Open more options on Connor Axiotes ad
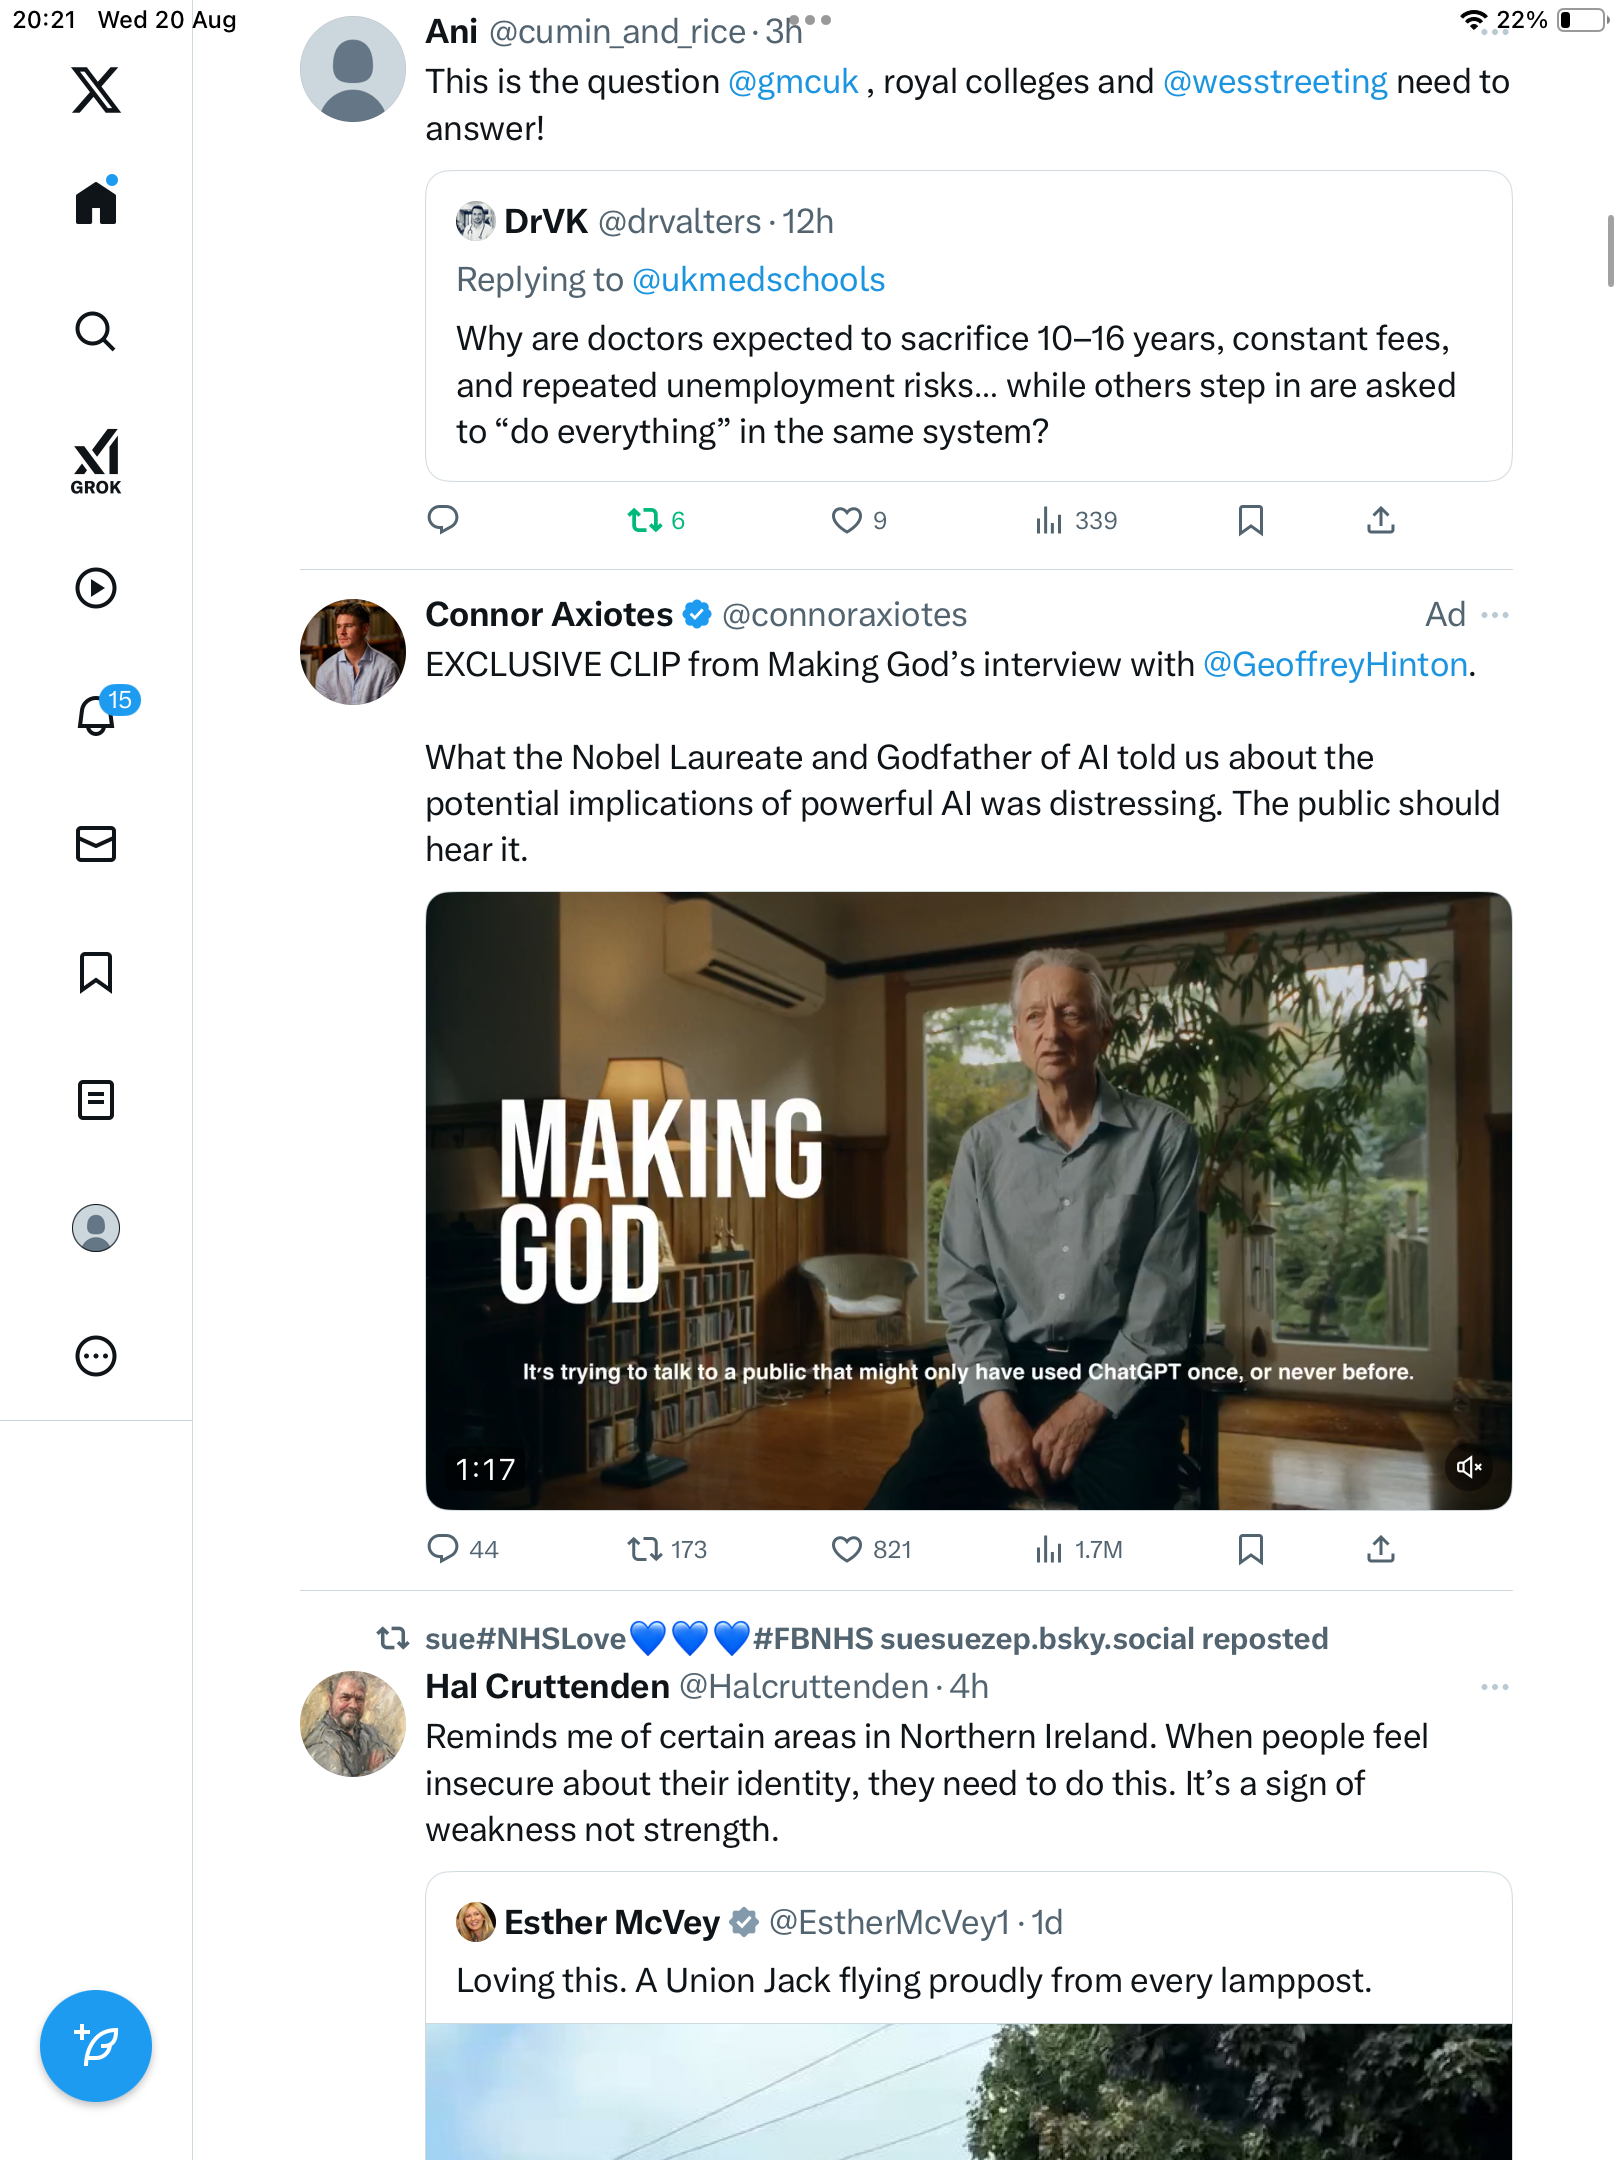This screenshot has height=2160, width=1620. point(1495,615)
